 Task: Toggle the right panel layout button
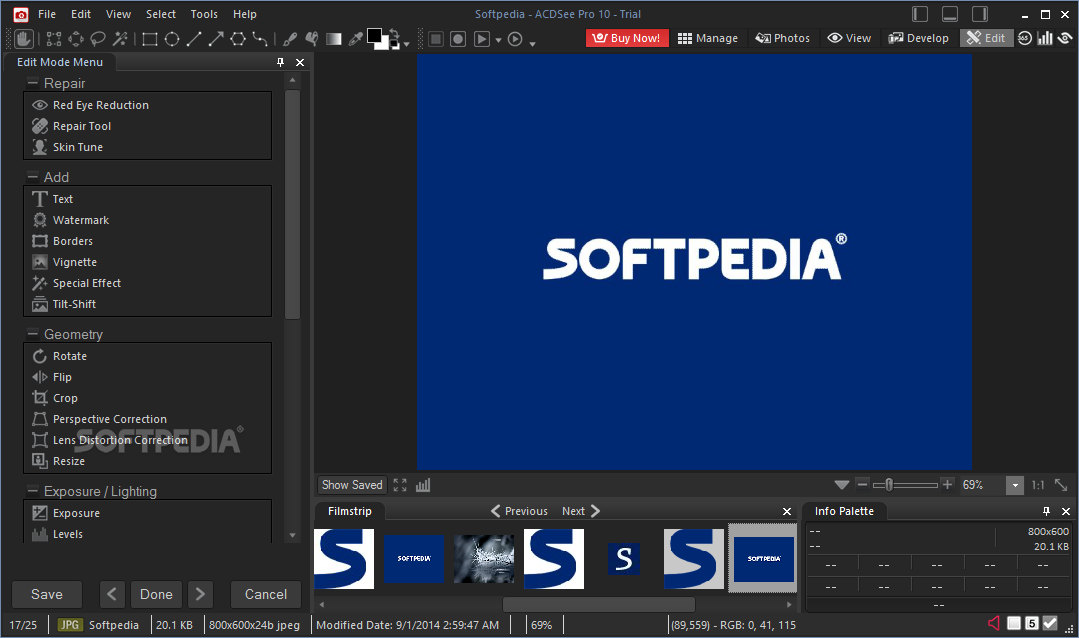[x=980, y=14]
